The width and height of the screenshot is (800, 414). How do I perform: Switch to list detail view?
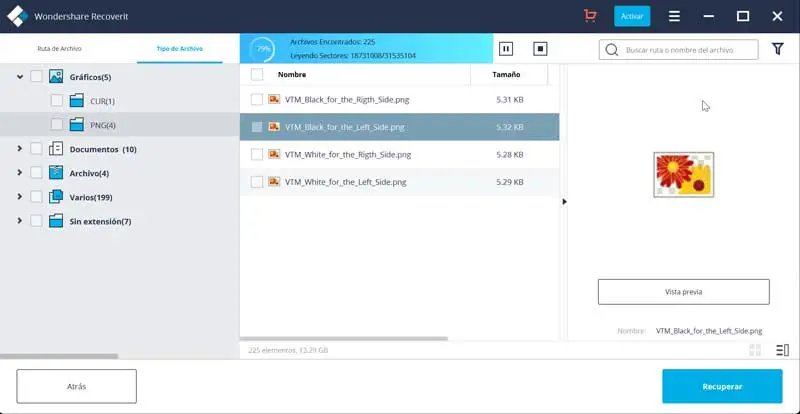[x=782, y=350]
